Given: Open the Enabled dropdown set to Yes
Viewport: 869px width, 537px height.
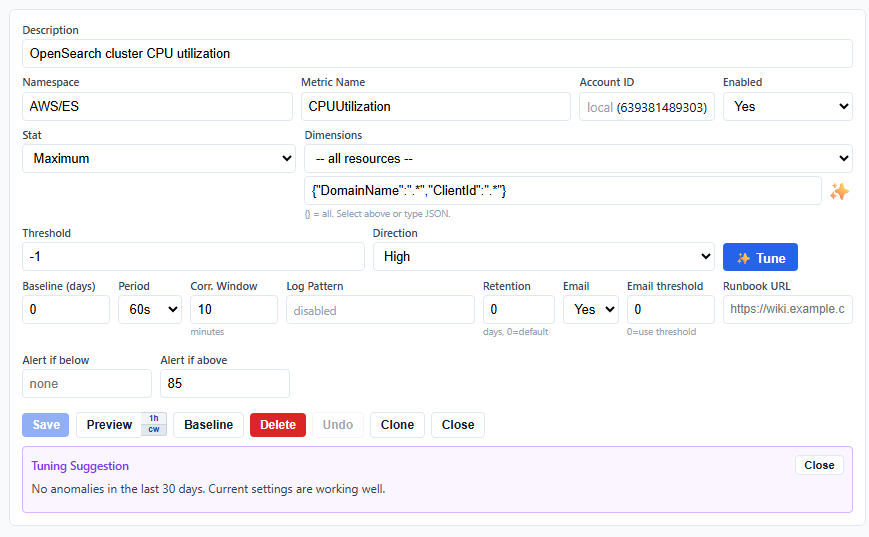Looking at the screenshot, I should pyautogui.click(x=788, y=106).
